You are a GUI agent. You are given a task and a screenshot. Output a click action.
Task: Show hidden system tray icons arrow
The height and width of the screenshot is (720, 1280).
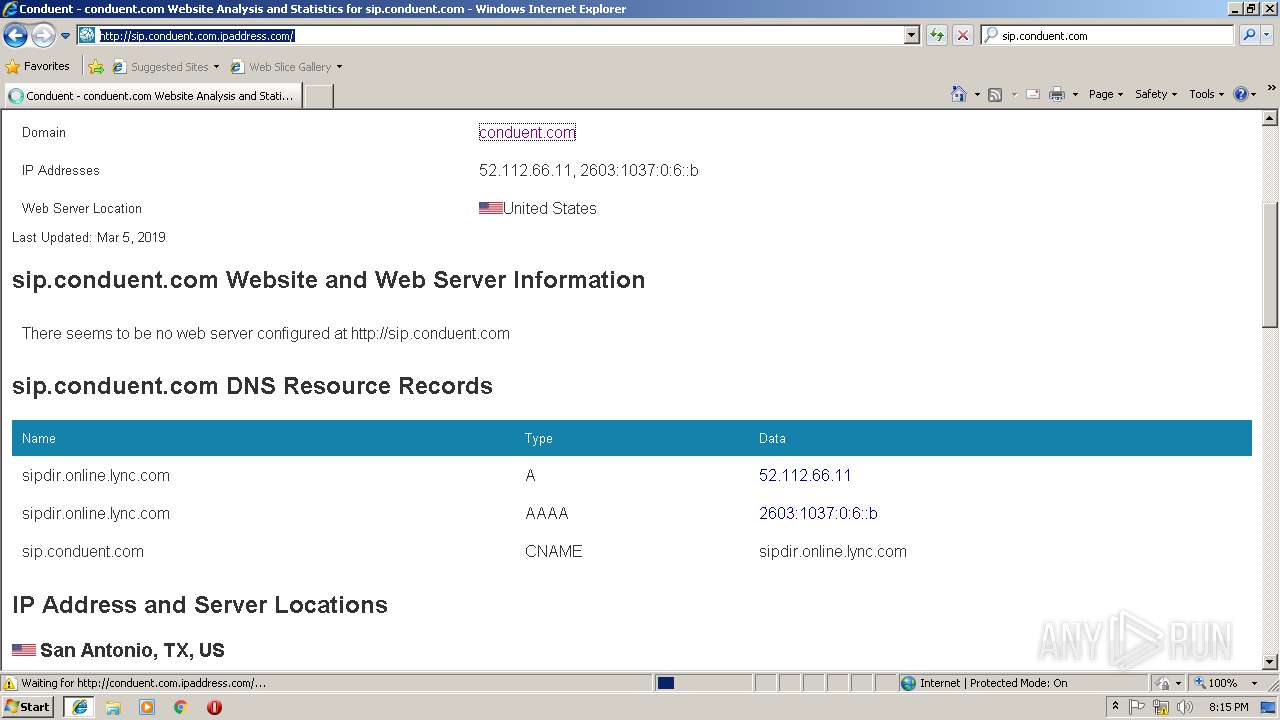click(1115, 707)
